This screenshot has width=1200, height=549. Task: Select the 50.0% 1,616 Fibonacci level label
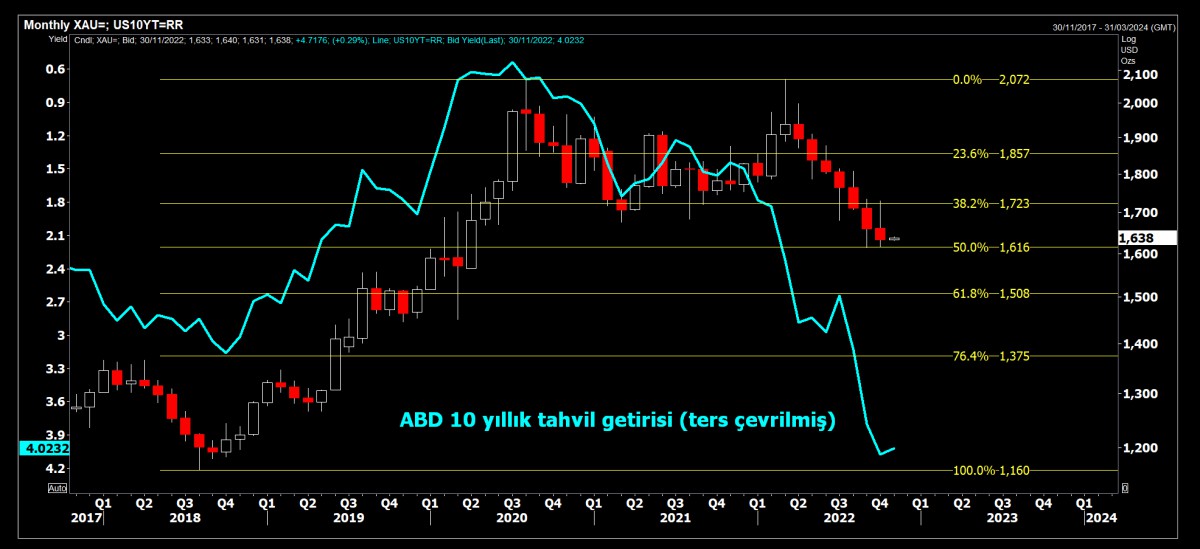click(x=1001, y=247)
